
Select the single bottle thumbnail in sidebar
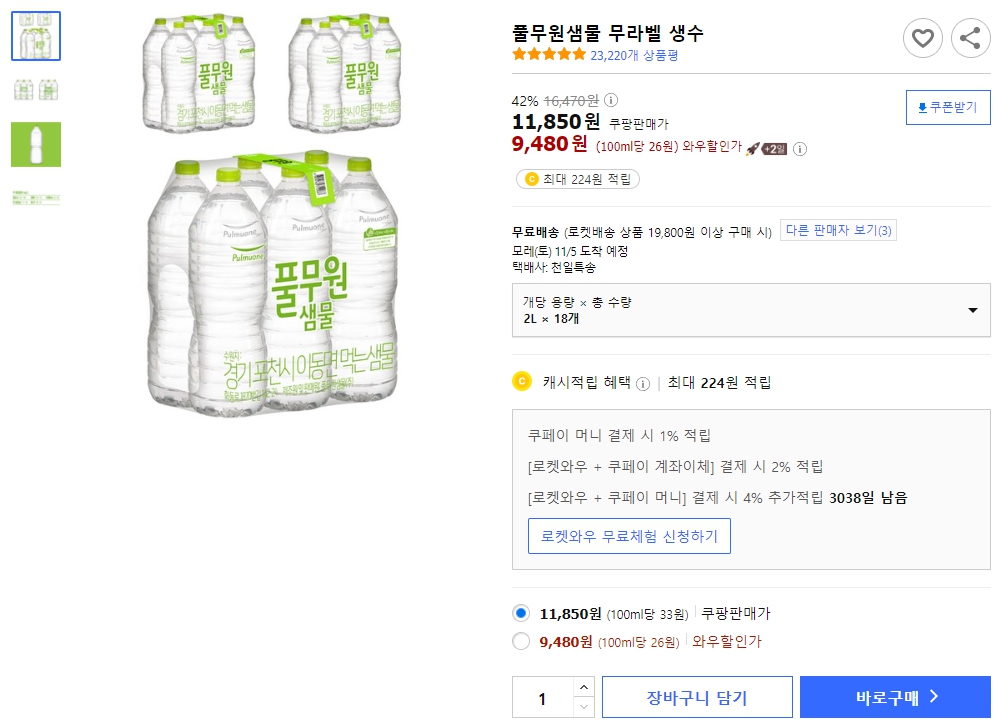pos(35,144)
